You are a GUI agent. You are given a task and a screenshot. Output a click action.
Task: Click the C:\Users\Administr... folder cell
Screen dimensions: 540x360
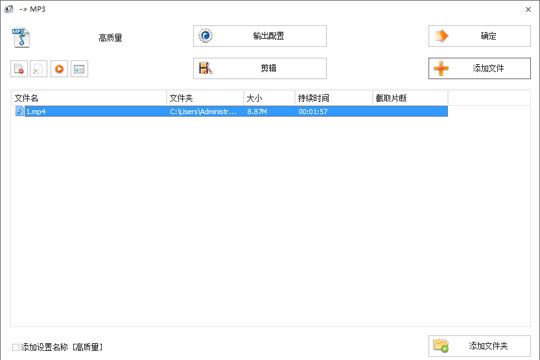tap(203, 112)
